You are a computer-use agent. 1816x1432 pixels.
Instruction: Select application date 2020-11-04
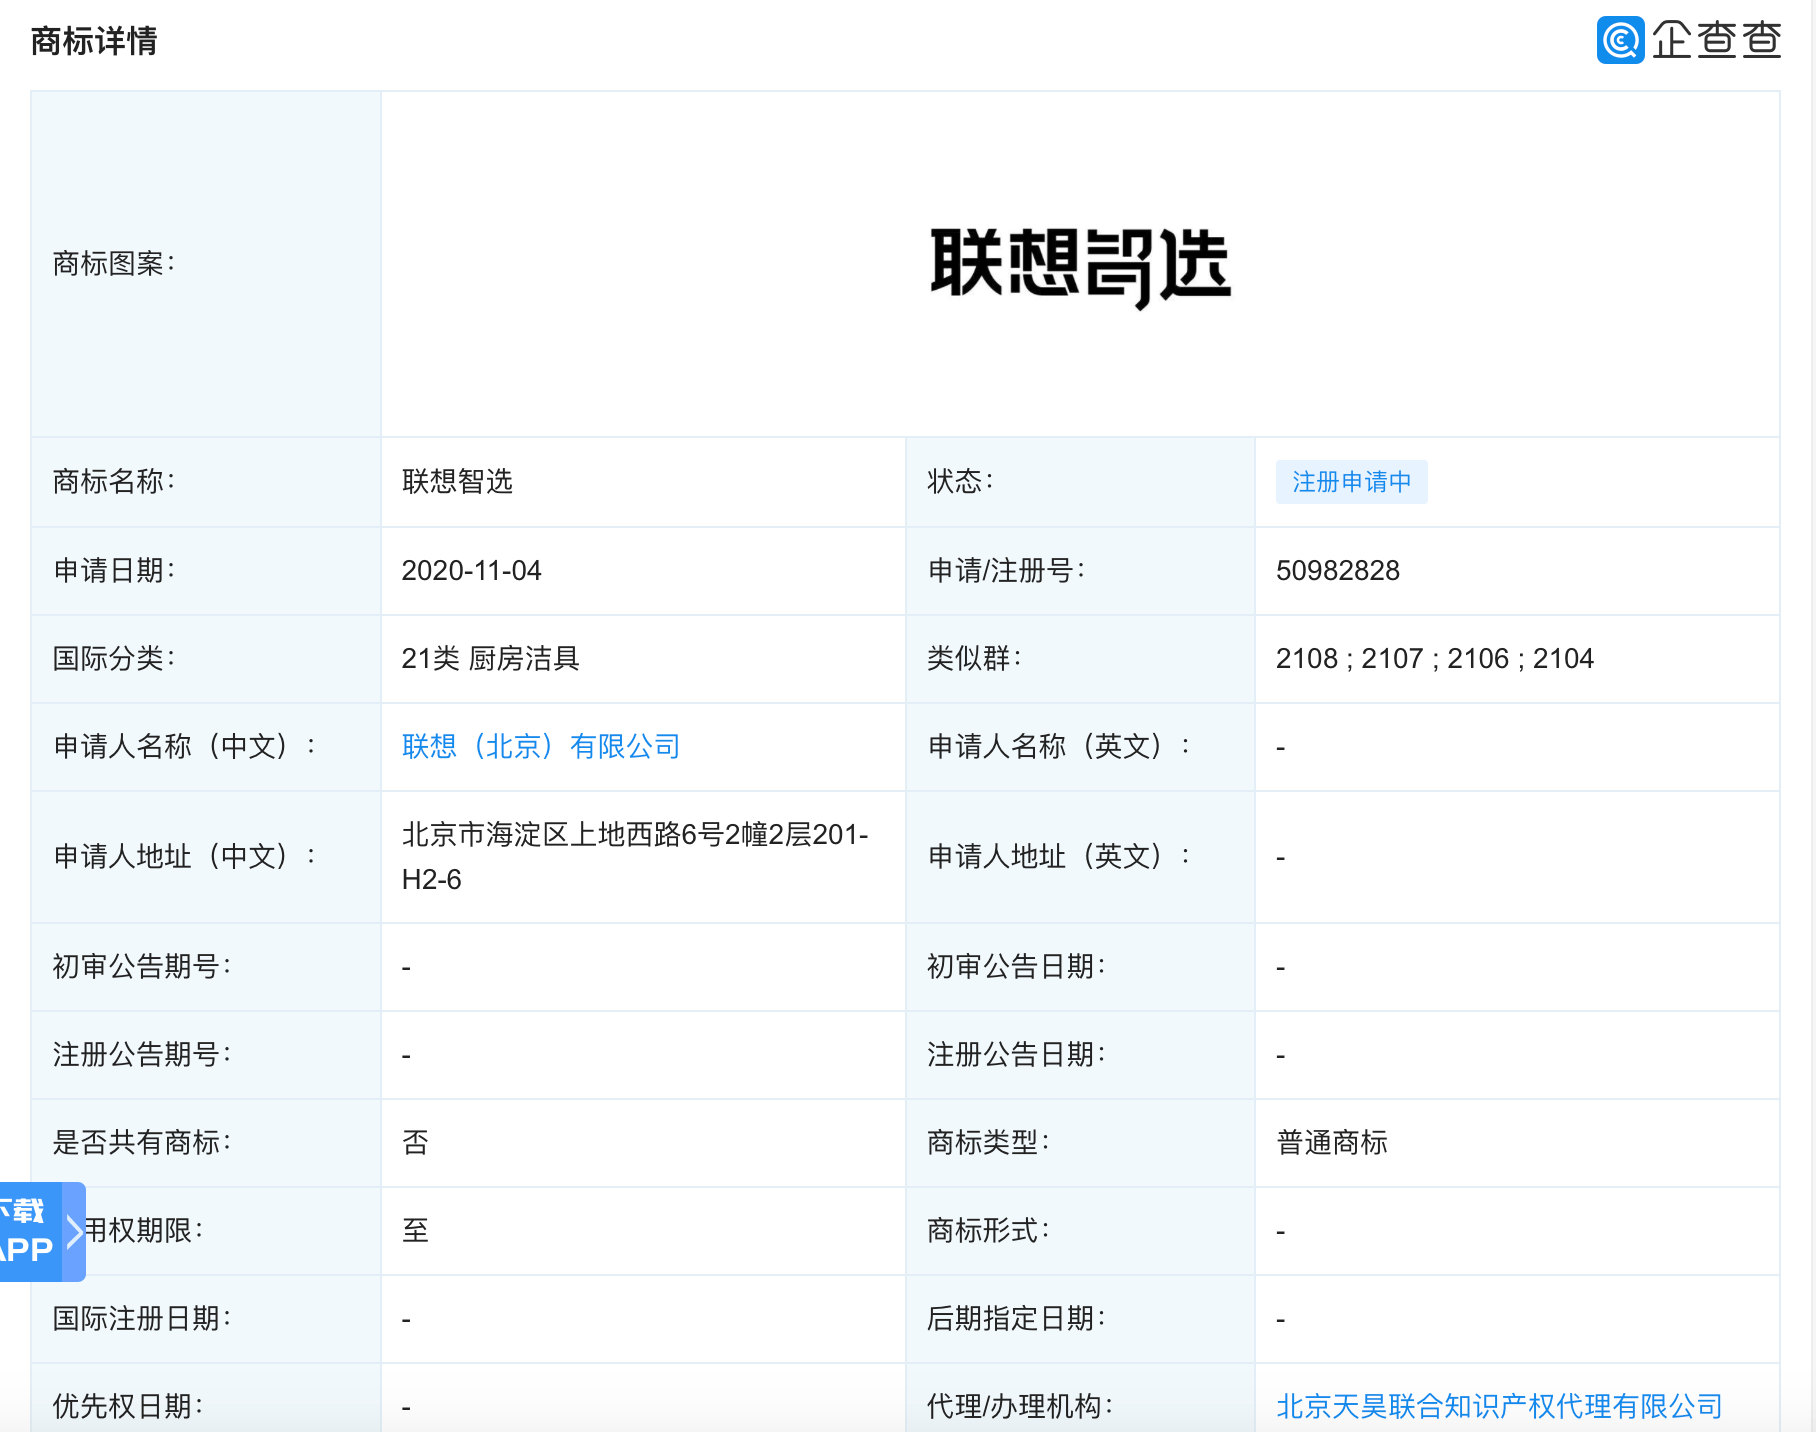pyautogui.click(x=471, y=570)
